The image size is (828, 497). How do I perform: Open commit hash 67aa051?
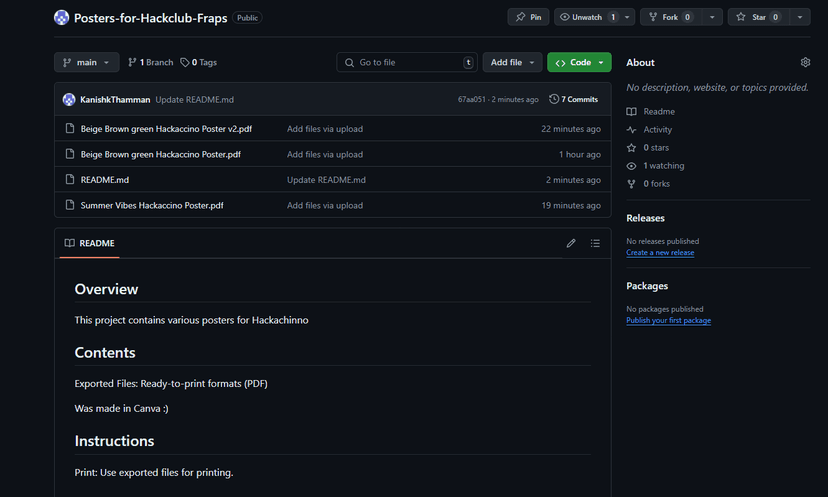(472, 99)
